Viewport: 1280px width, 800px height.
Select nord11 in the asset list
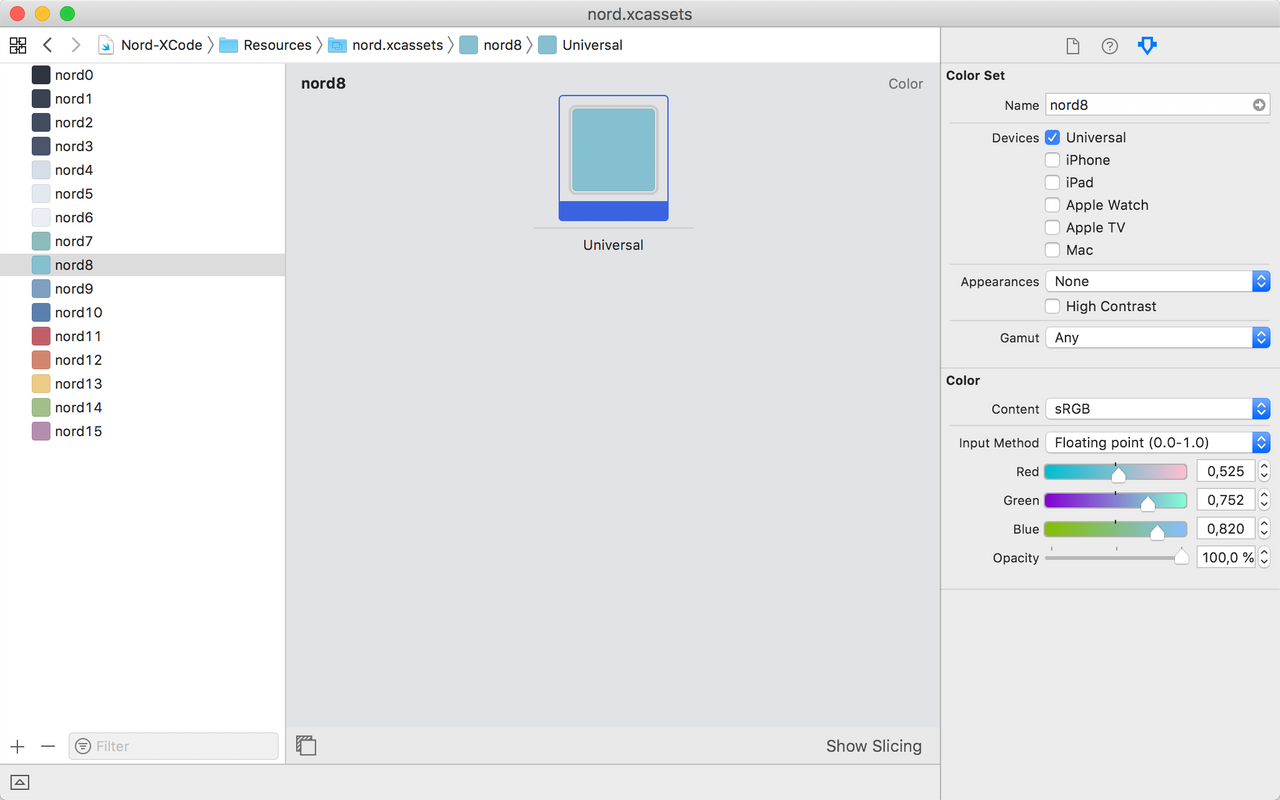click(78, 336)
